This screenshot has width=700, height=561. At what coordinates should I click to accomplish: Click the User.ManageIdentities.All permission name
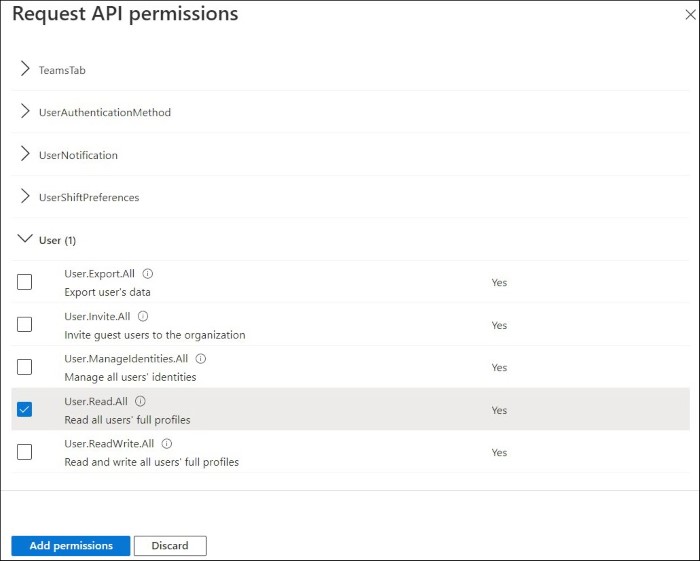click(x=126, y=359)
